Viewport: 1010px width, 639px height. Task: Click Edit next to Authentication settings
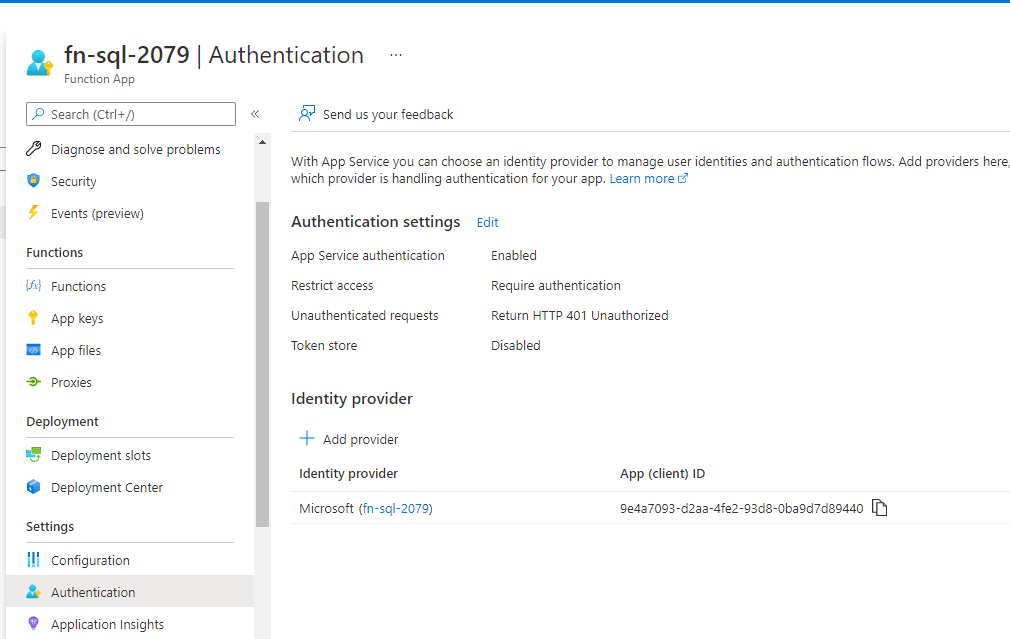pos(487,223)
